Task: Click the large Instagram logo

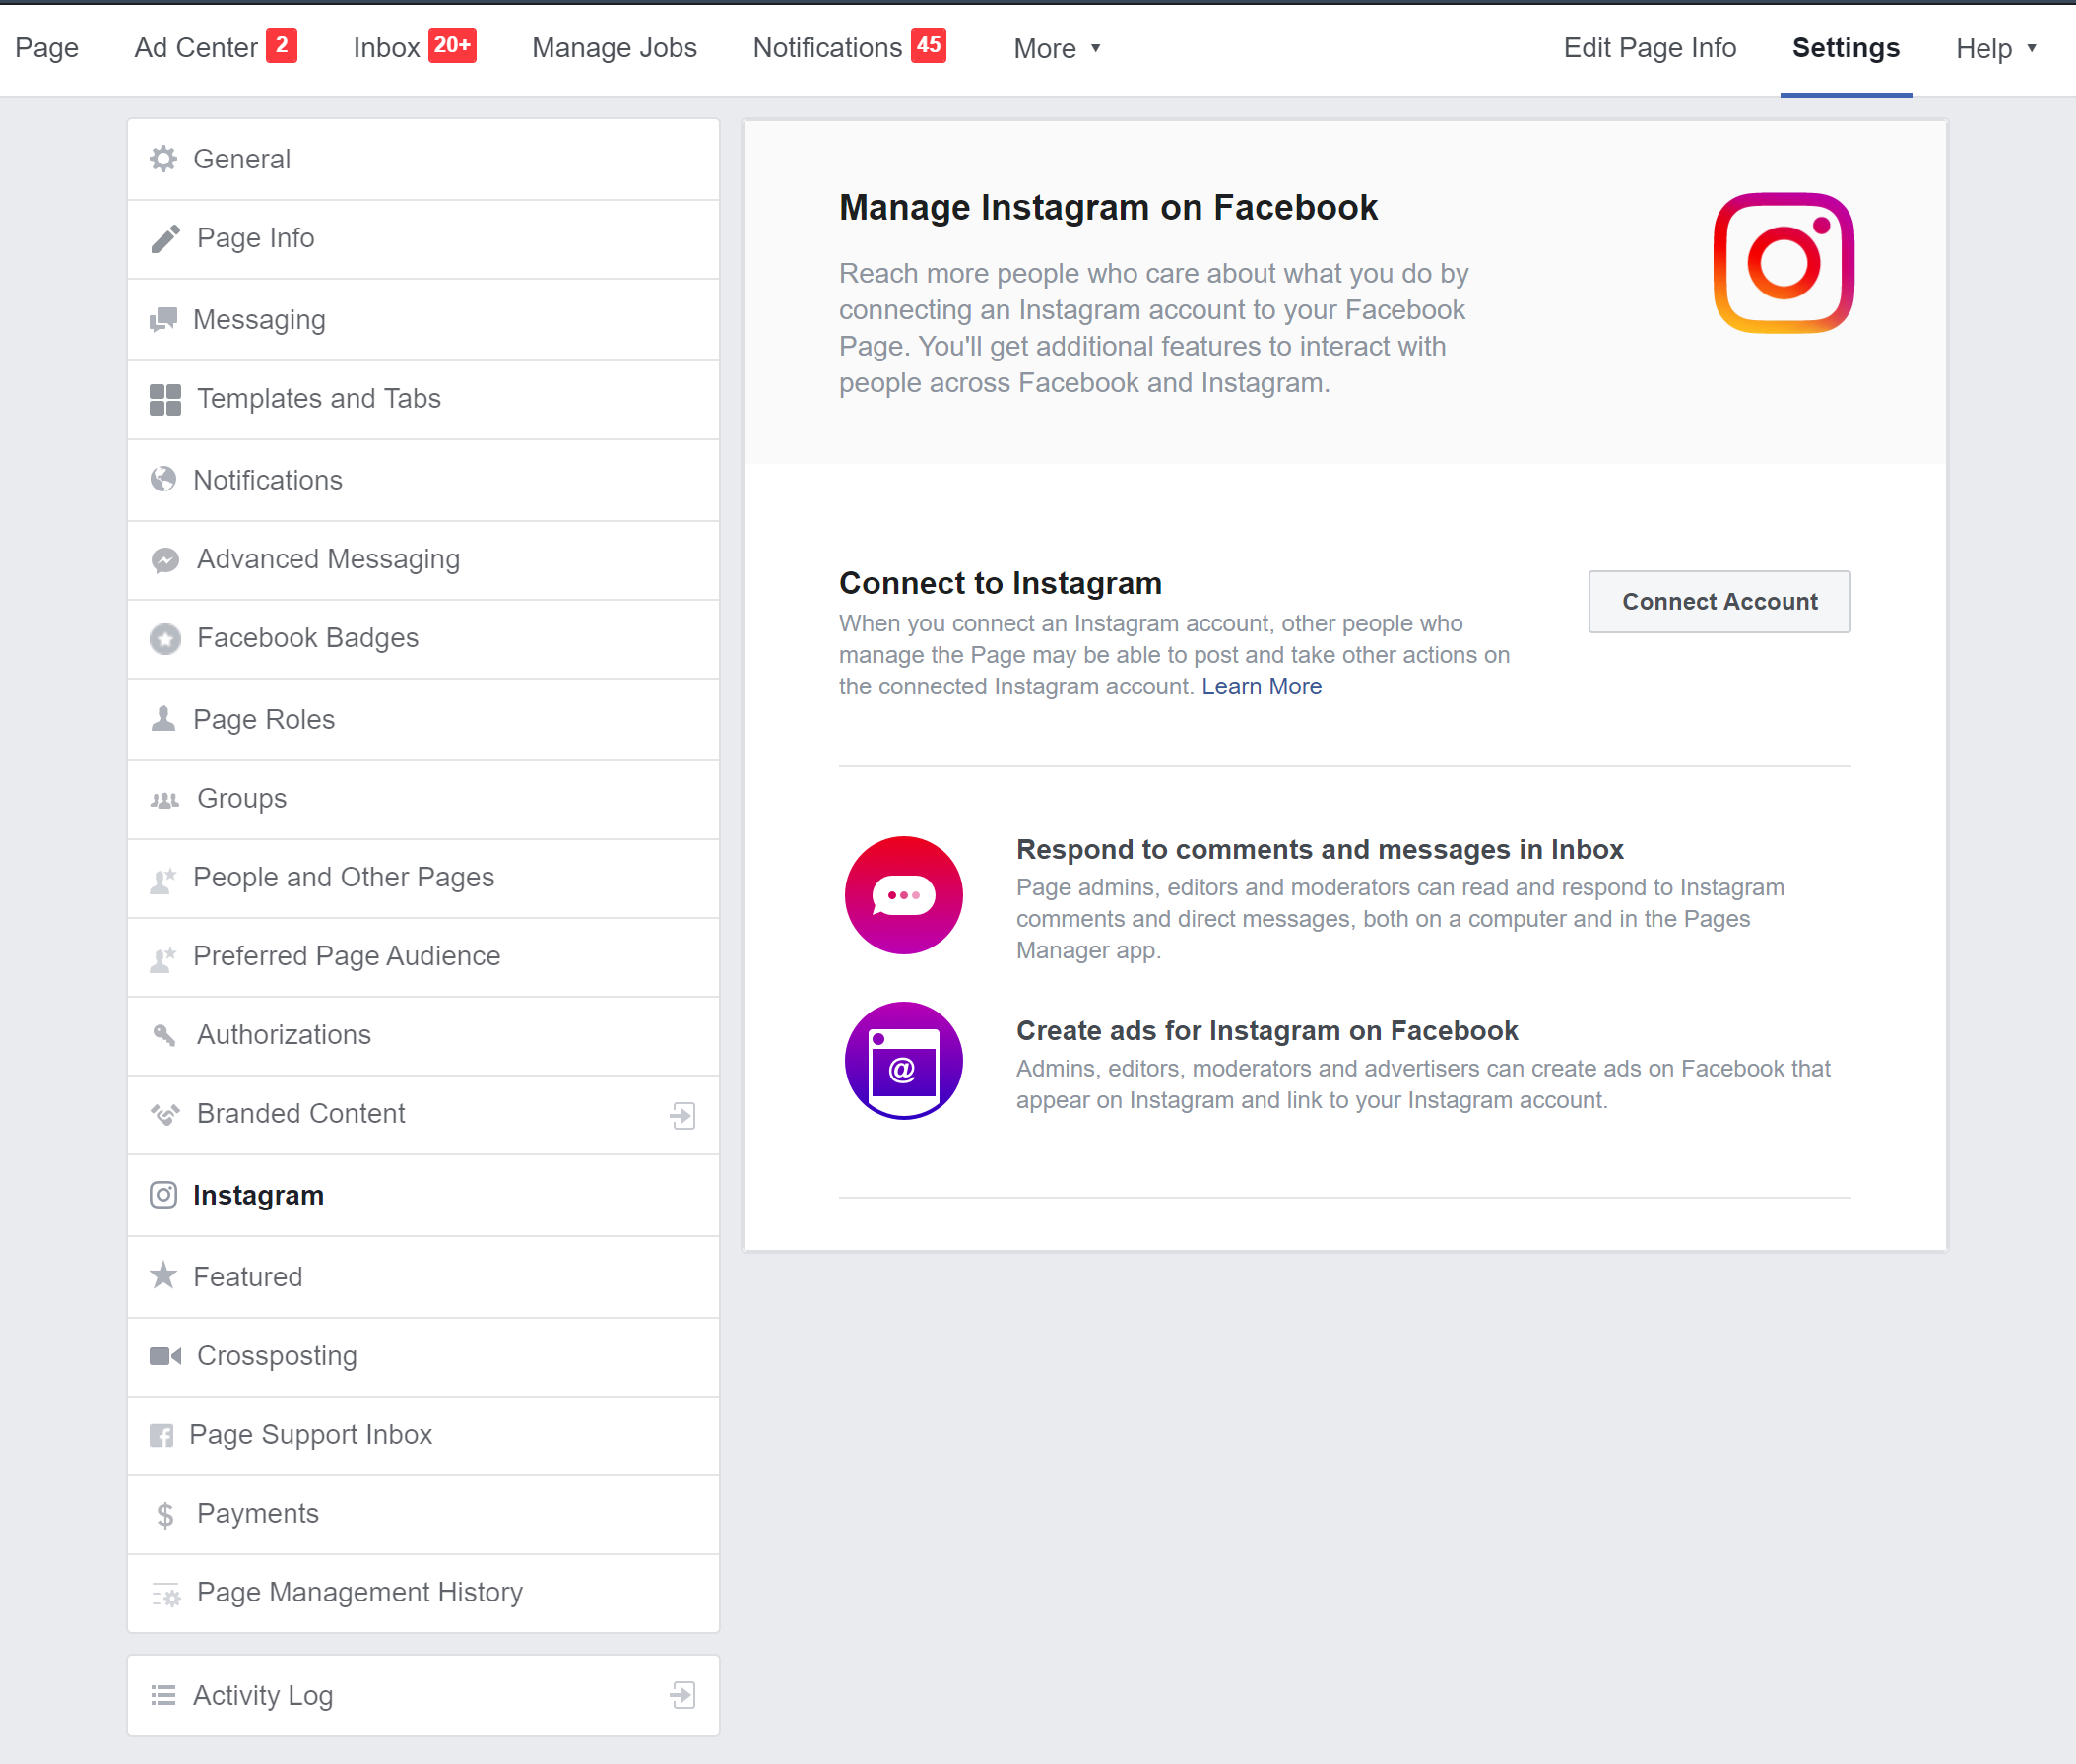Action: [1783, 263]
